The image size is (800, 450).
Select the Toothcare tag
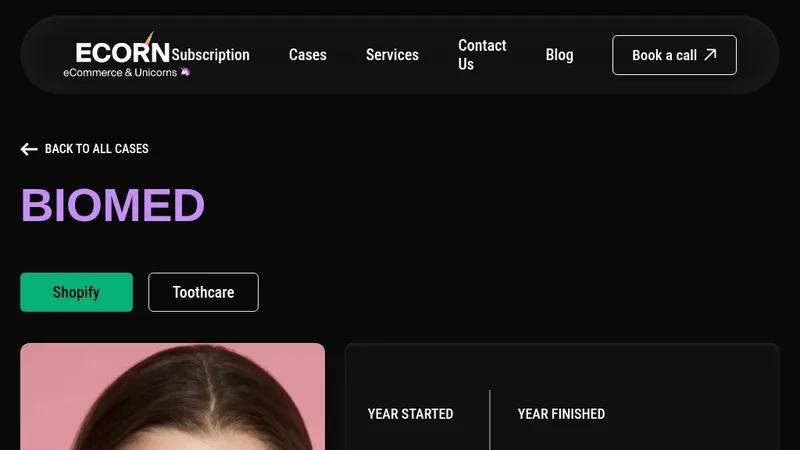pos(203,292)
